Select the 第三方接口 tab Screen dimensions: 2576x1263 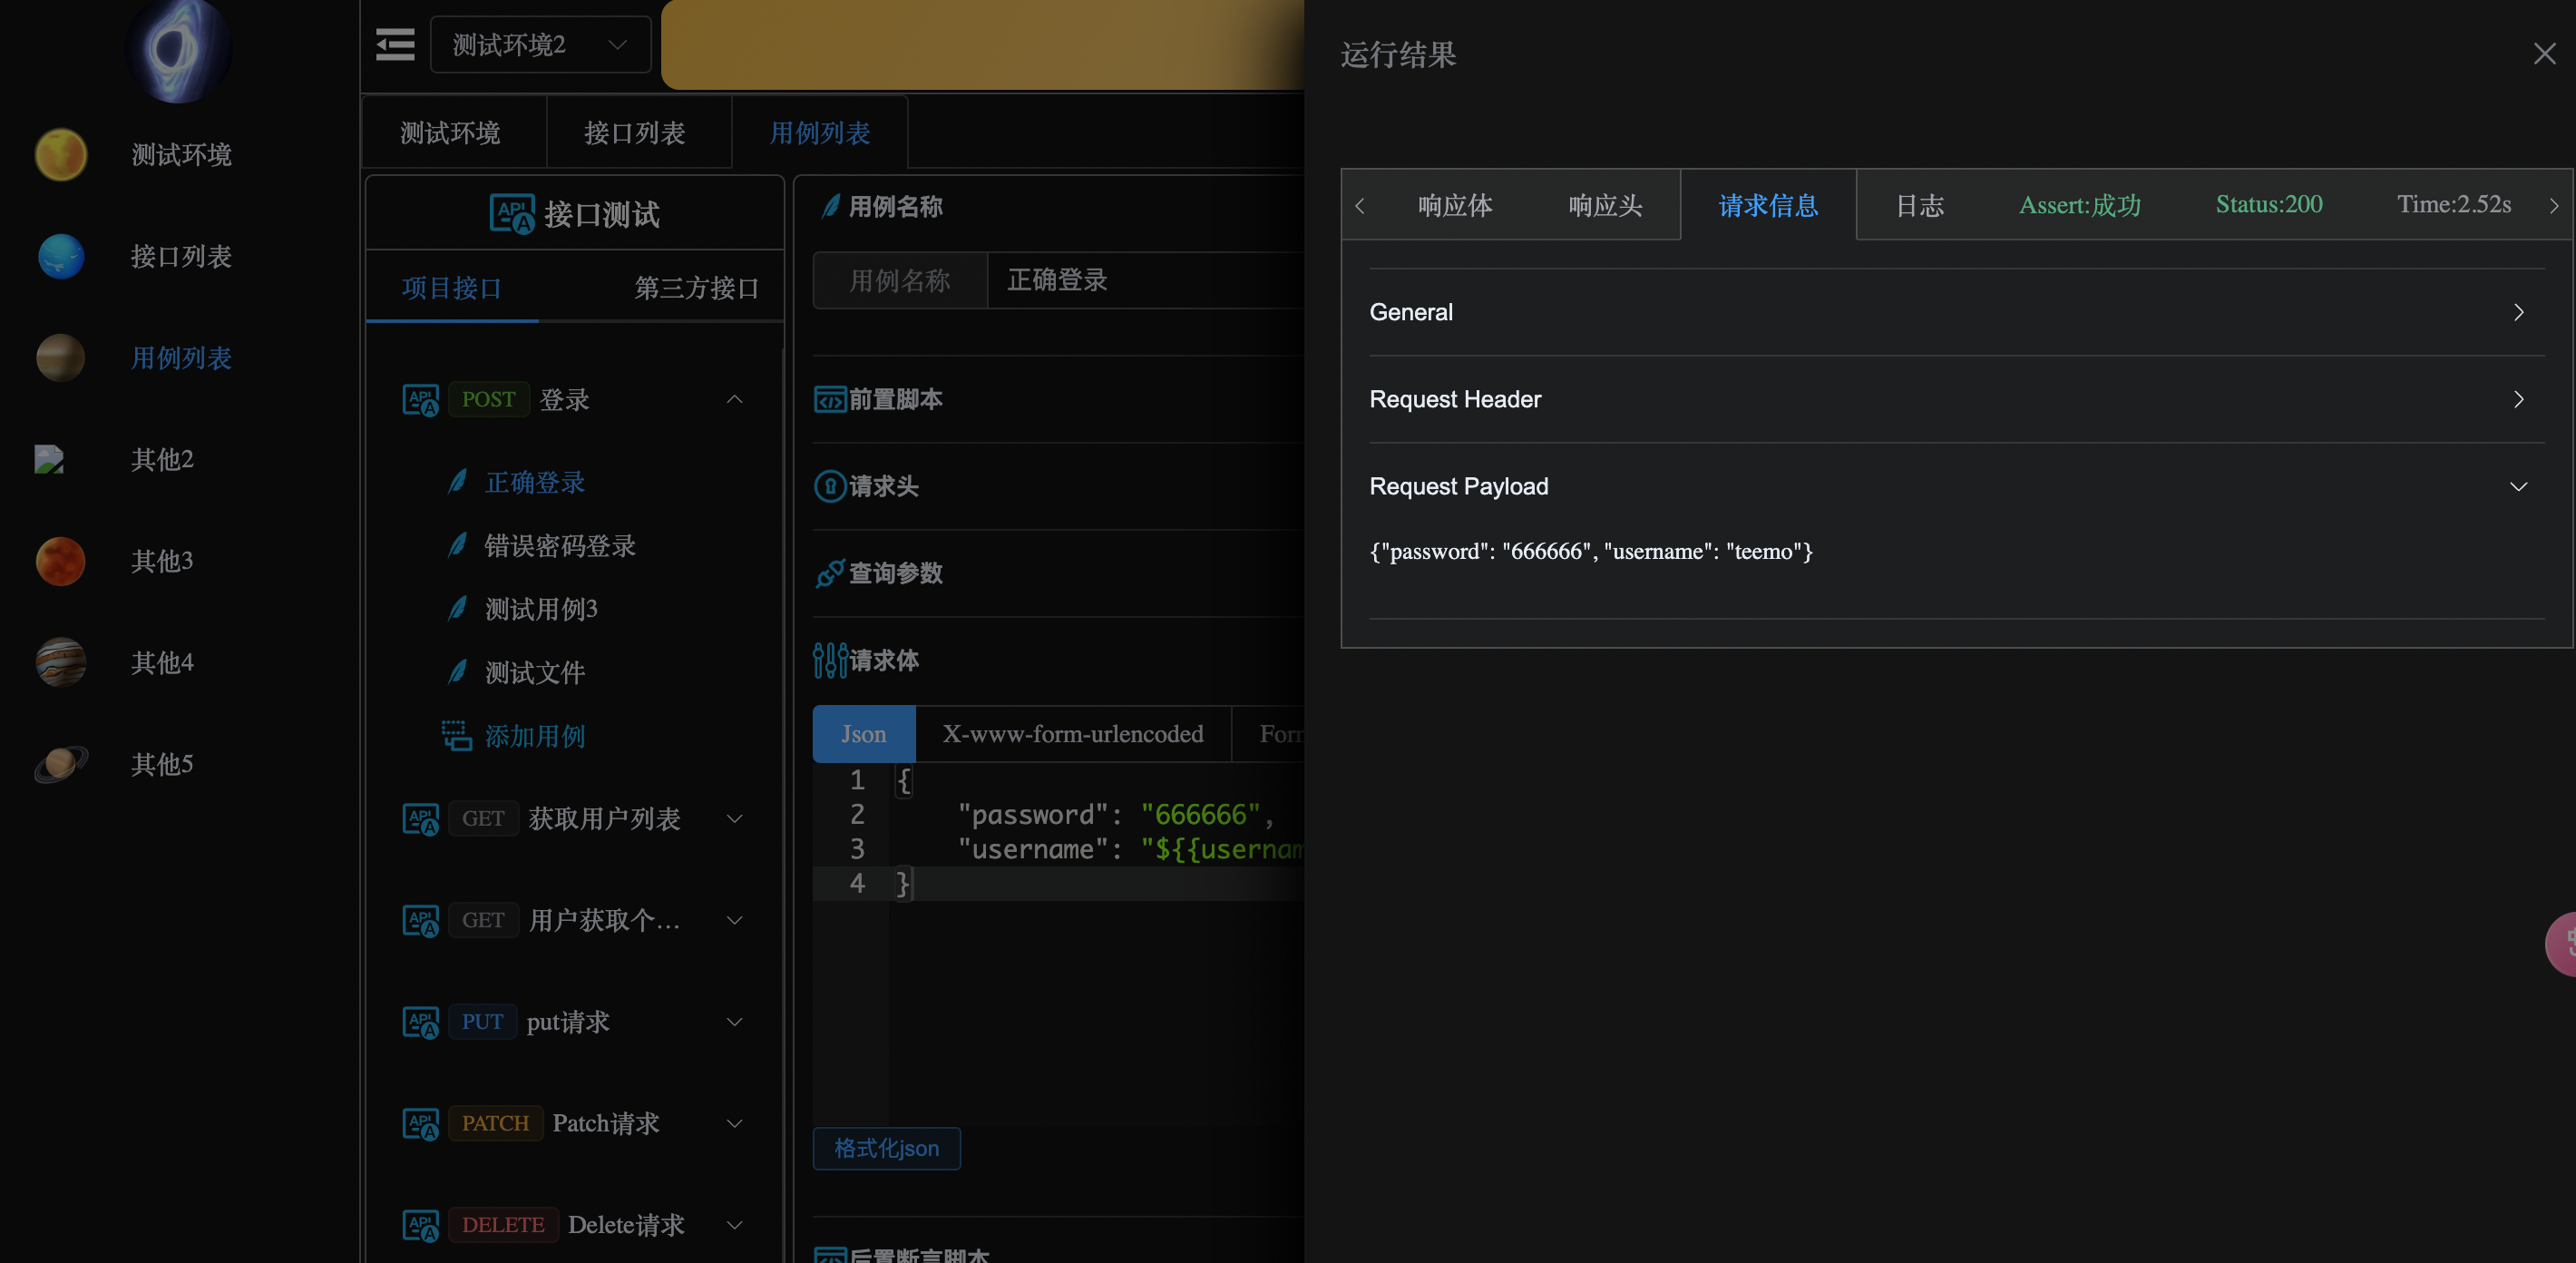(x=696, y=288)
